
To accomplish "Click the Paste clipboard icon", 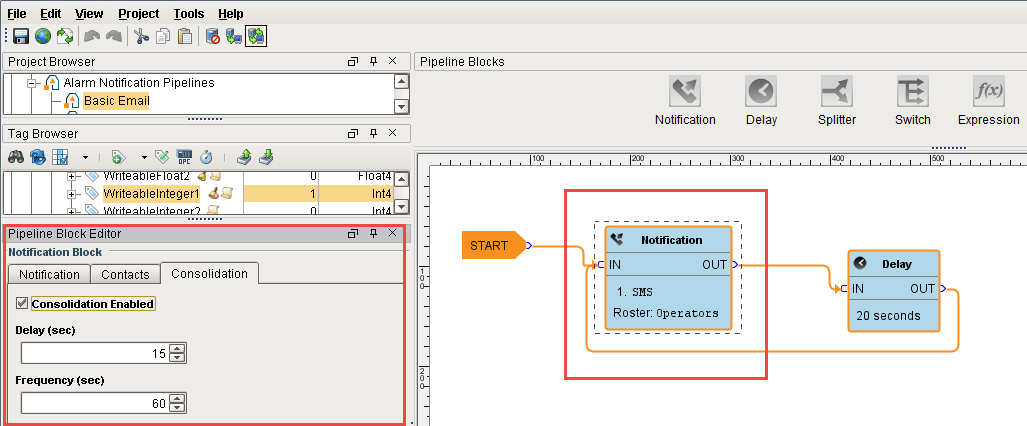I will coord(184,37).
